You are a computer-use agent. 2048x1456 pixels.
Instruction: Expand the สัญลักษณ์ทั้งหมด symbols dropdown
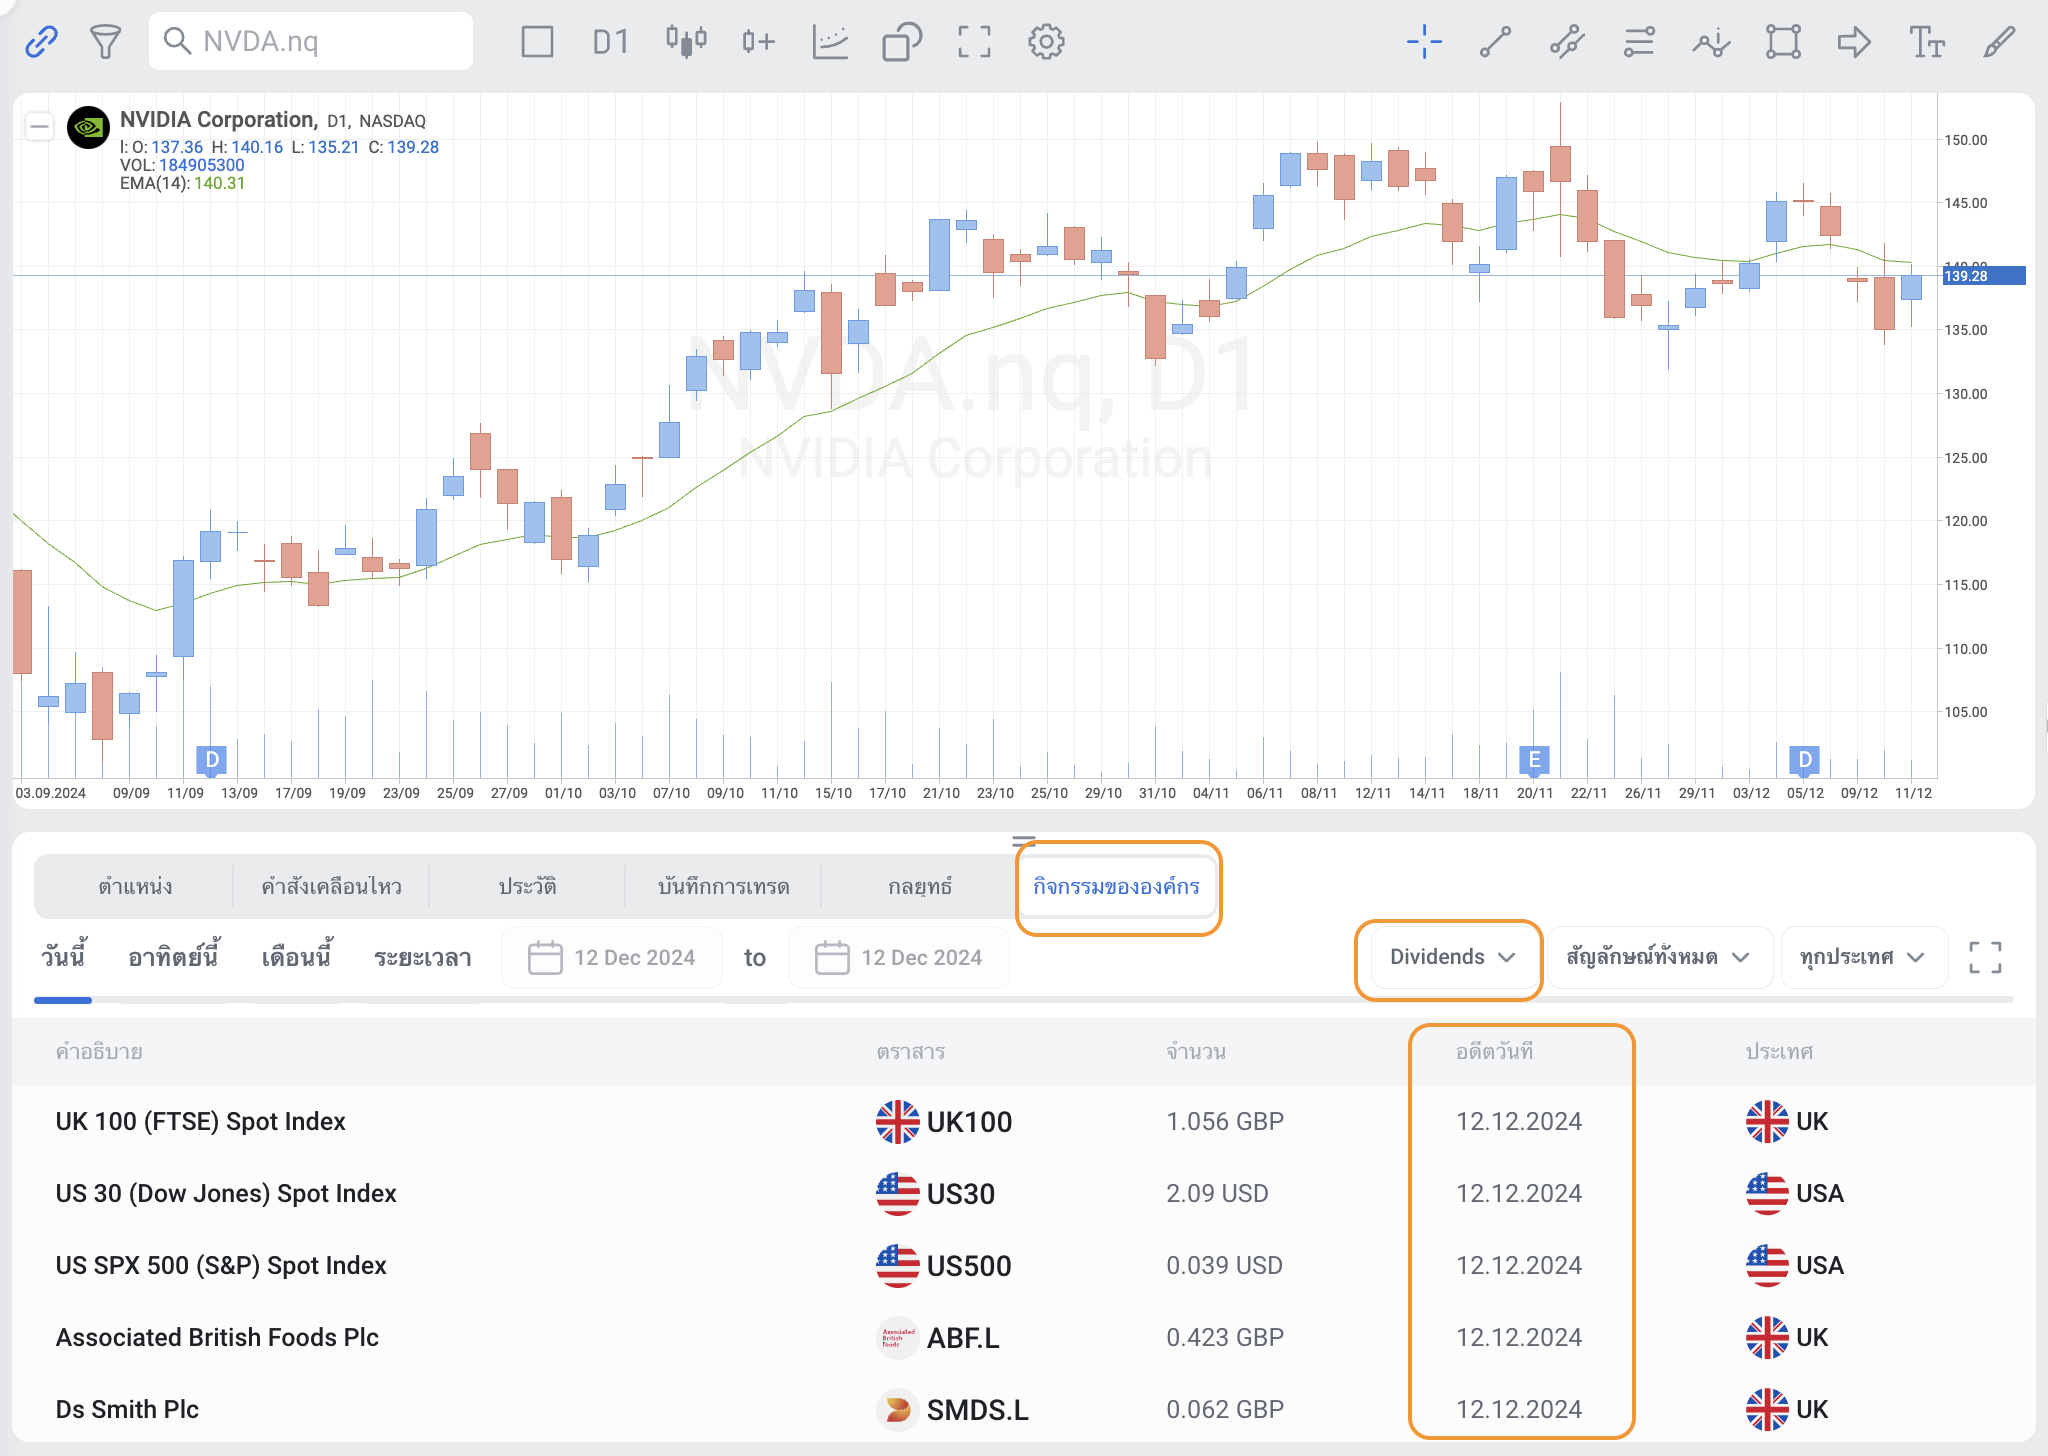1657,957
